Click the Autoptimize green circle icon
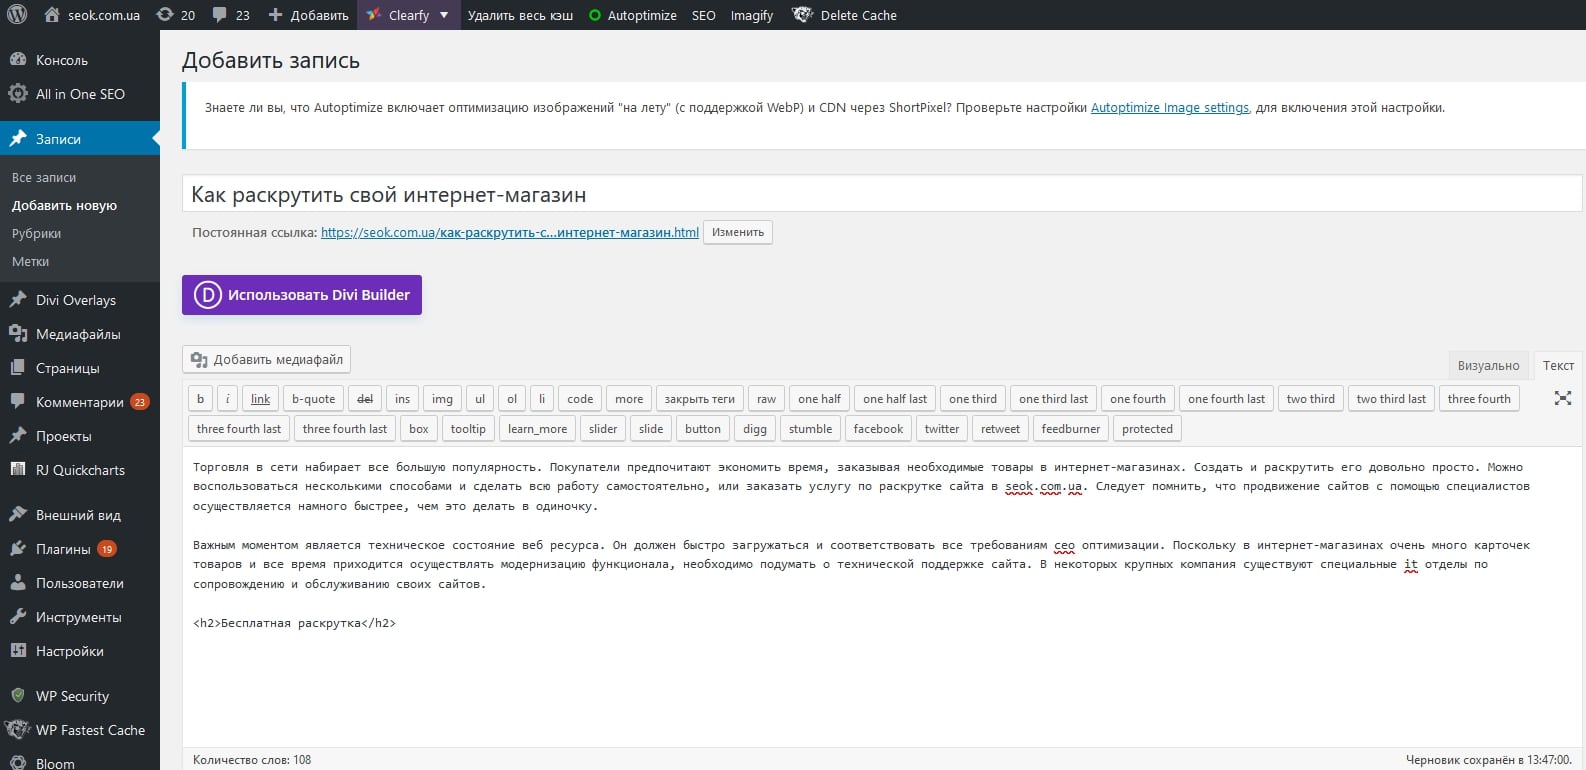Viewport: 1586px width, 770px height. coord(595,15)
